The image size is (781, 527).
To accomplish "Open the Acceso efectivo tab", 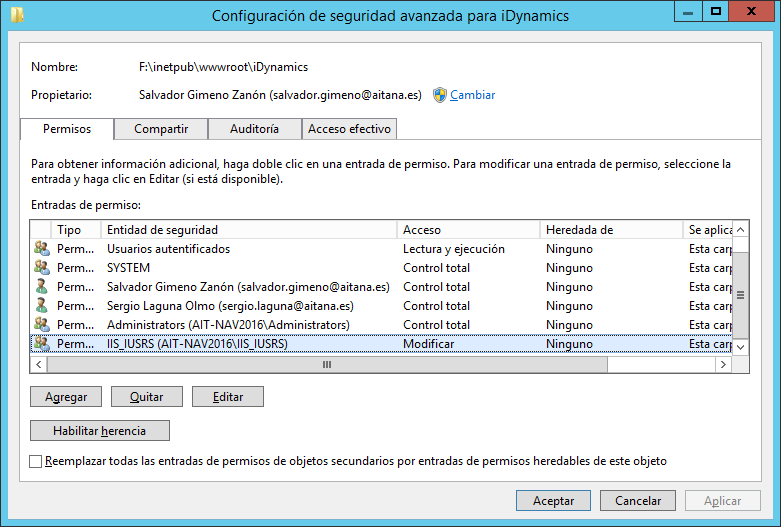I will (x=349, y=129).
